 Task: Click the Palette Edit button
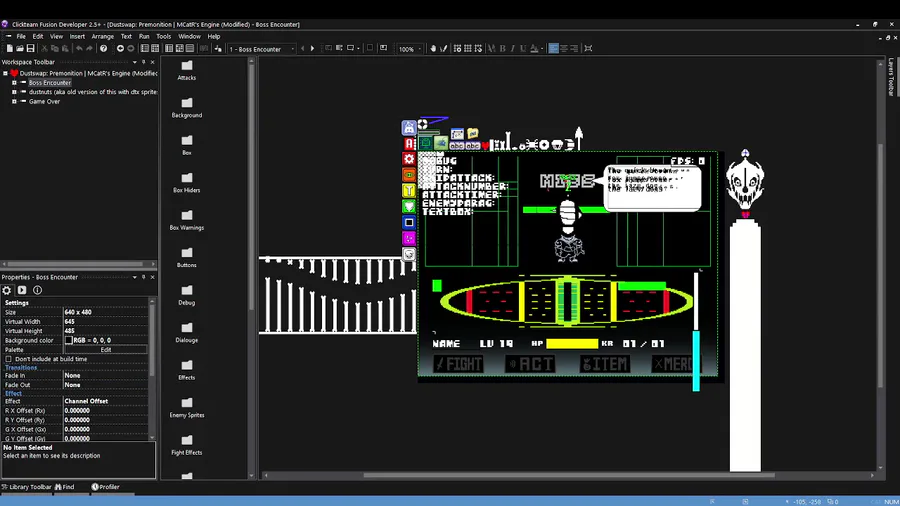pyautogui.click(x=106, y=350)
